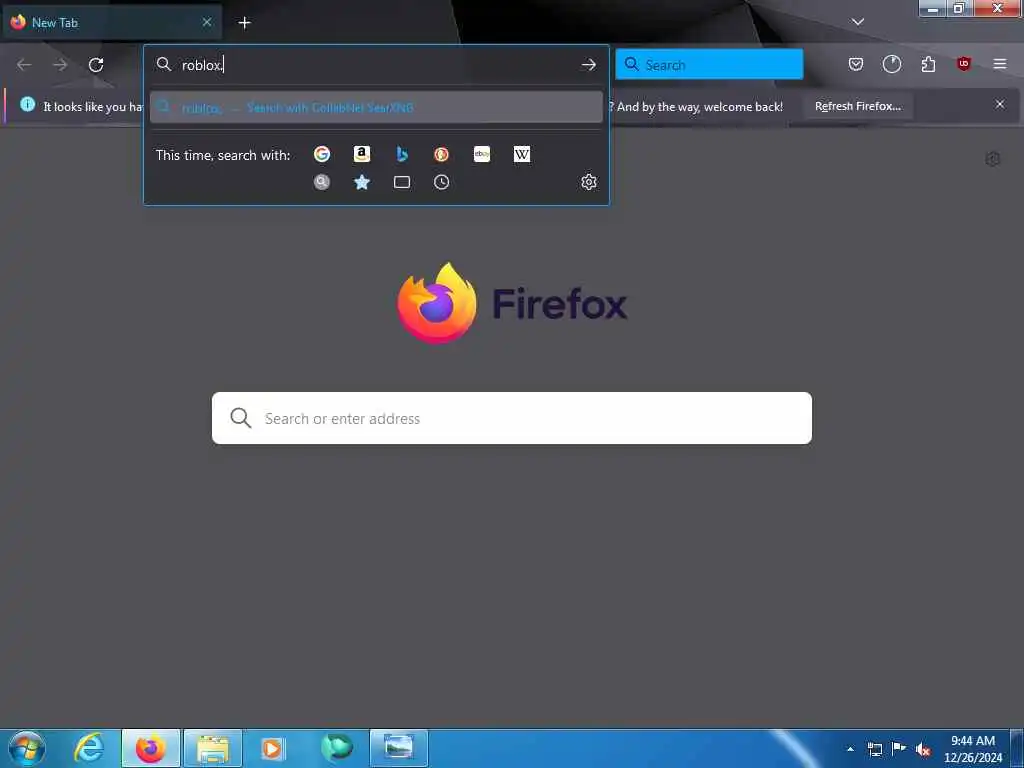Search this time with Bing
The height and width of the screenshot is (768, 1024).
(402, 154)
